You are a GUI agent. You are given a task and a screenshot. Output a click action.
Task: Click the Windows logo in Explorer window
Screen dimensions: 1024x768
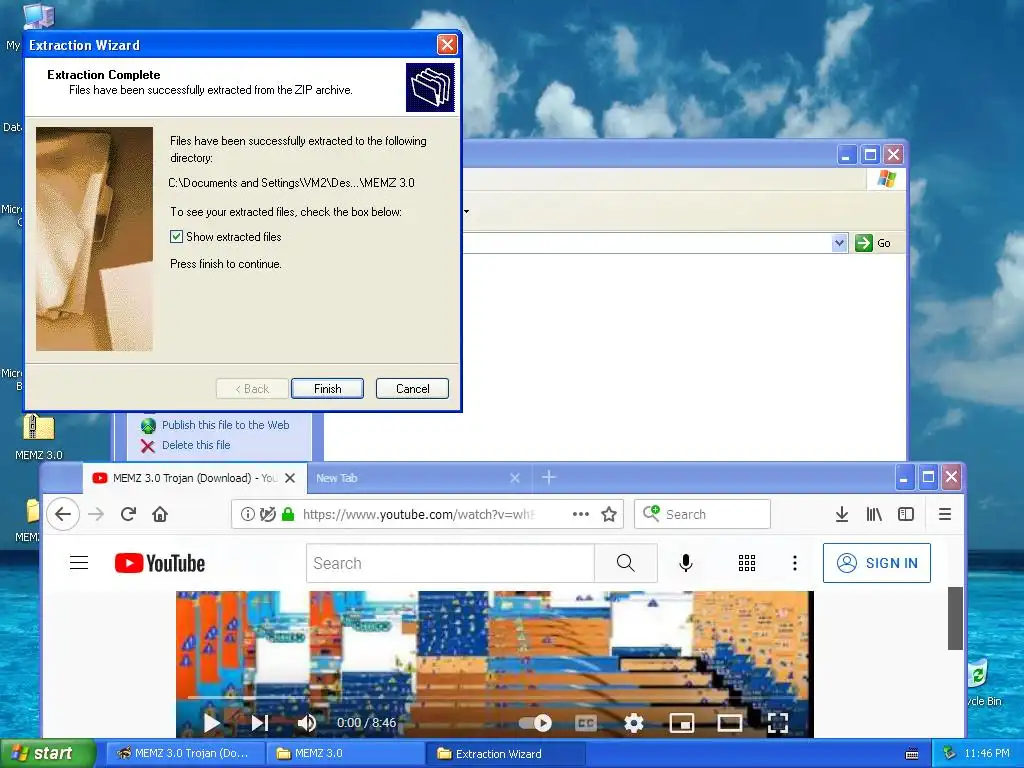(x=887, y=178)
